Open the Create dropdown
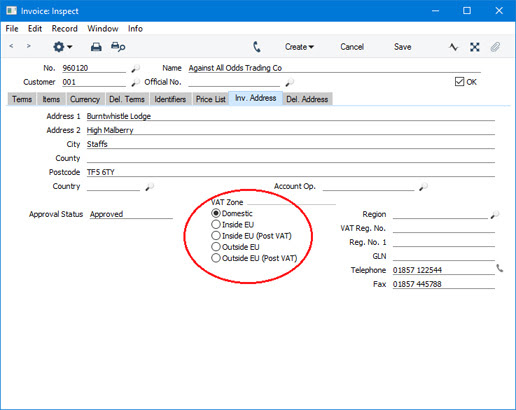 tap(299, 47)
